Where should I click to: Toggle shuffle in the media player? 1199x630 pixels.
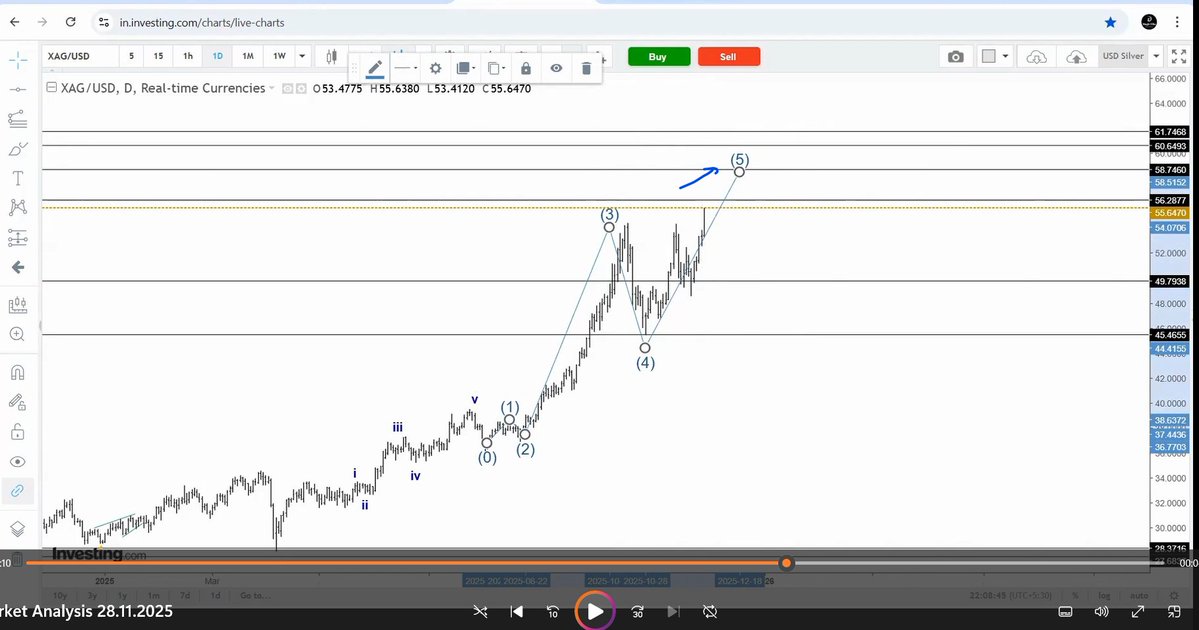(x=479, y=611)
